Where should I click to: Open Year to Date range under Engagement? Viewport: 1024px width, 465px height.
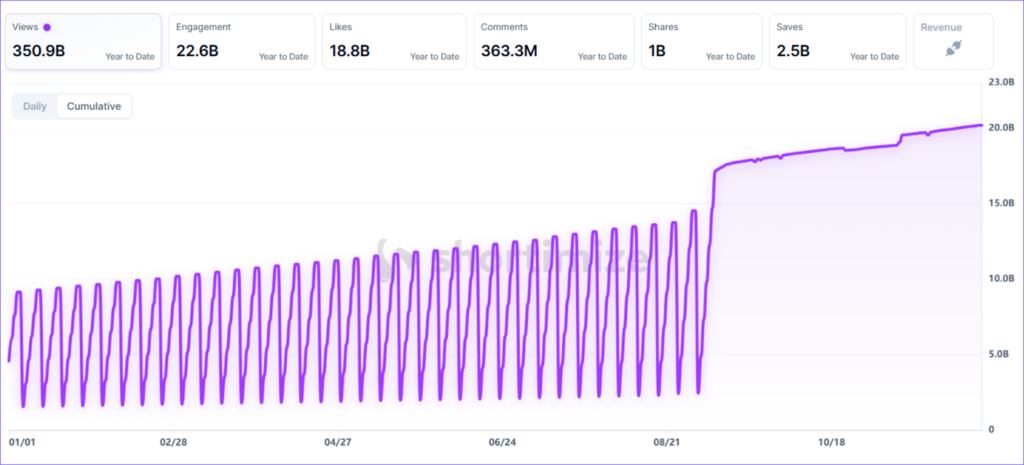pos(283,57)
